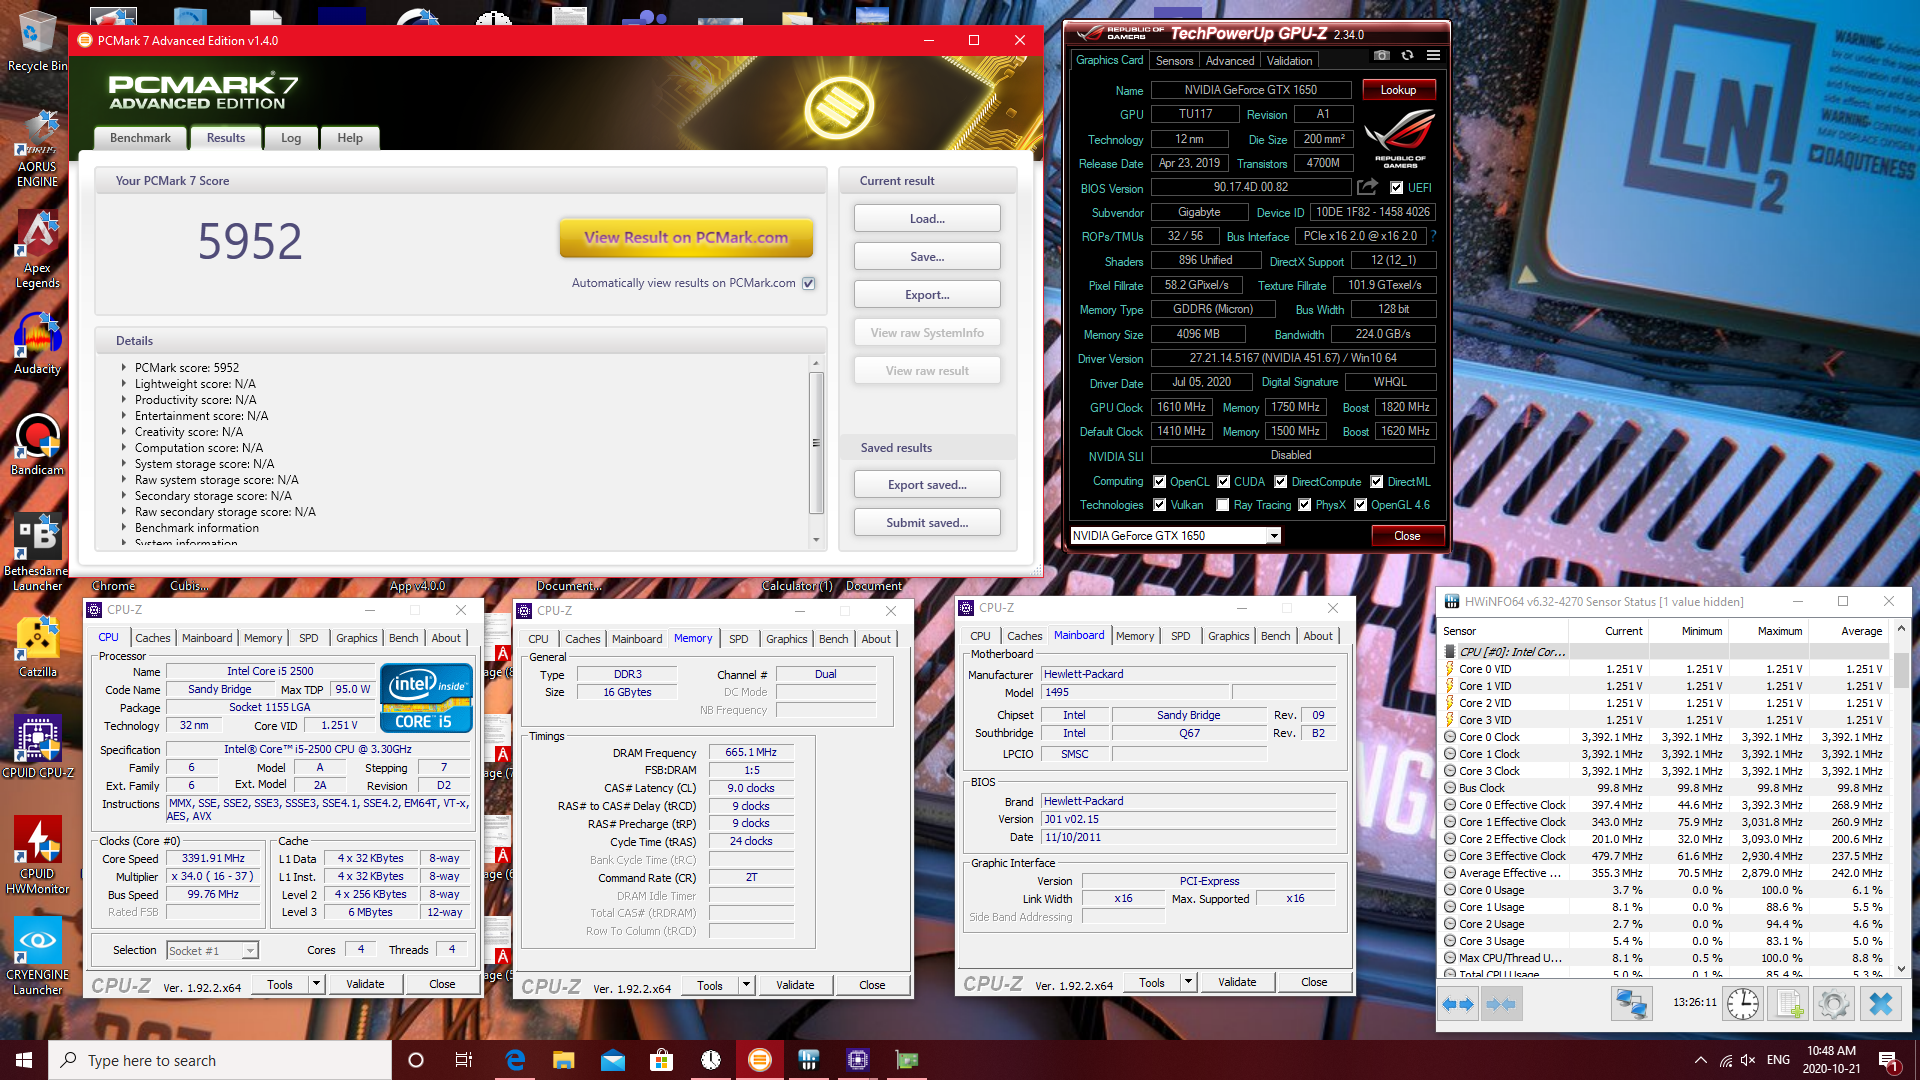The image size is (1920, 1080).
Task: Open Catzilla desktop shortcut
Action: tap(37, 647)
